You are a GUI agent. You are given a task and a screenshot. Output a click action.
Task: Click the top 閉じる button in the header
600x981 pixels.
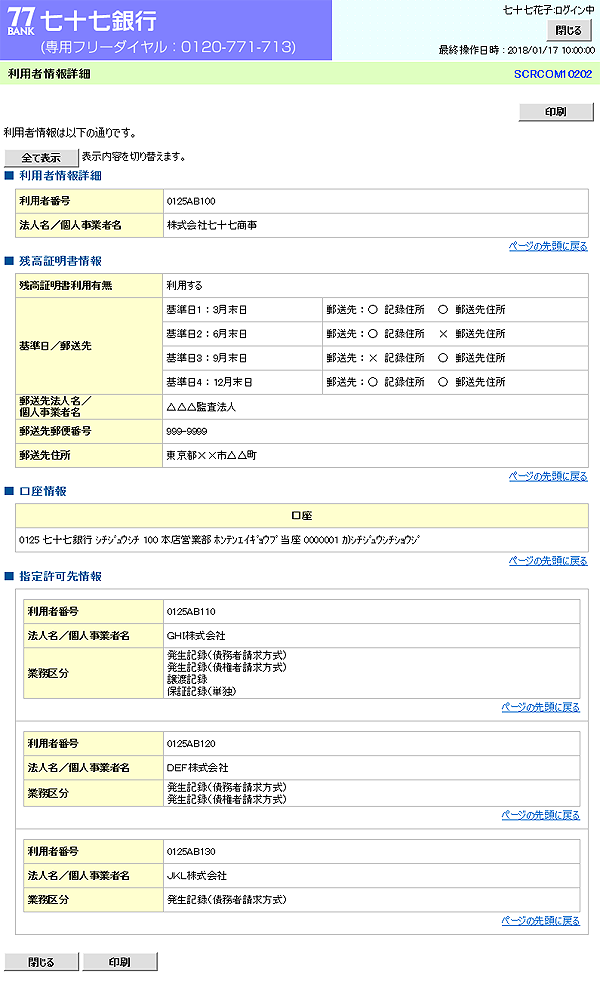[568, 30]
